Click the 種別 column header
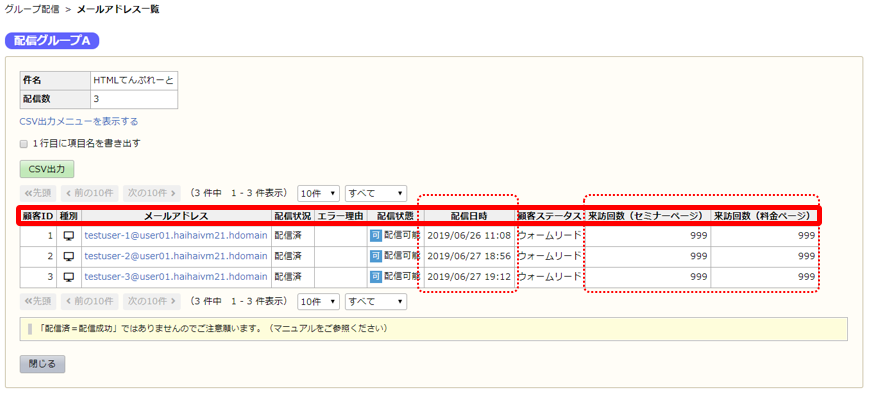This screenshot has width=874, height=397. point(69,216)
